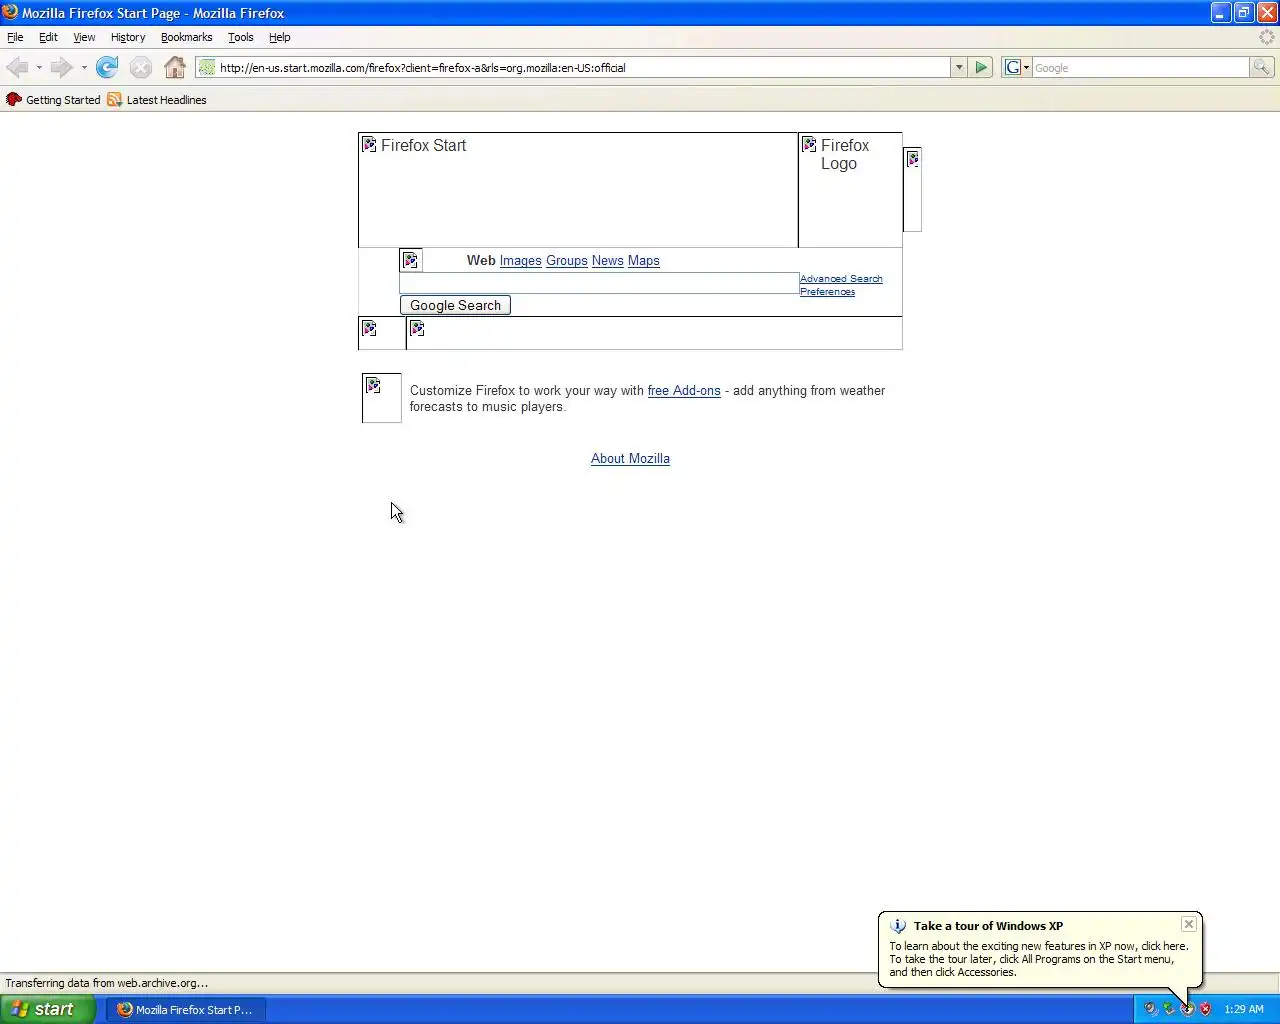Click the red security shield tray icon

pyautogui.click(x=1205, y=1009)
